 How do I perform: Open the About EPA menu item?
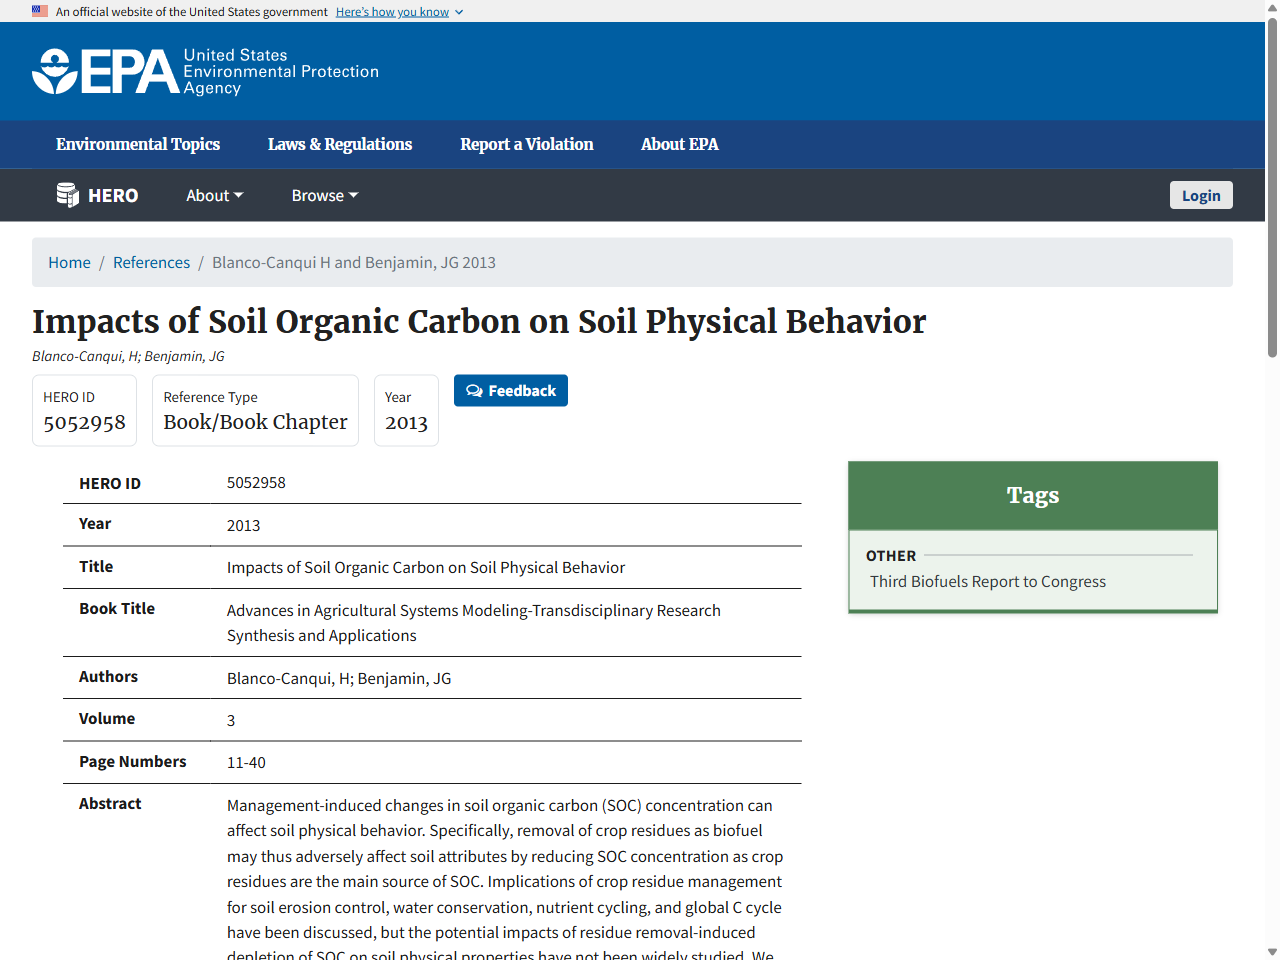pyautogui.click(x=679, y=144)
